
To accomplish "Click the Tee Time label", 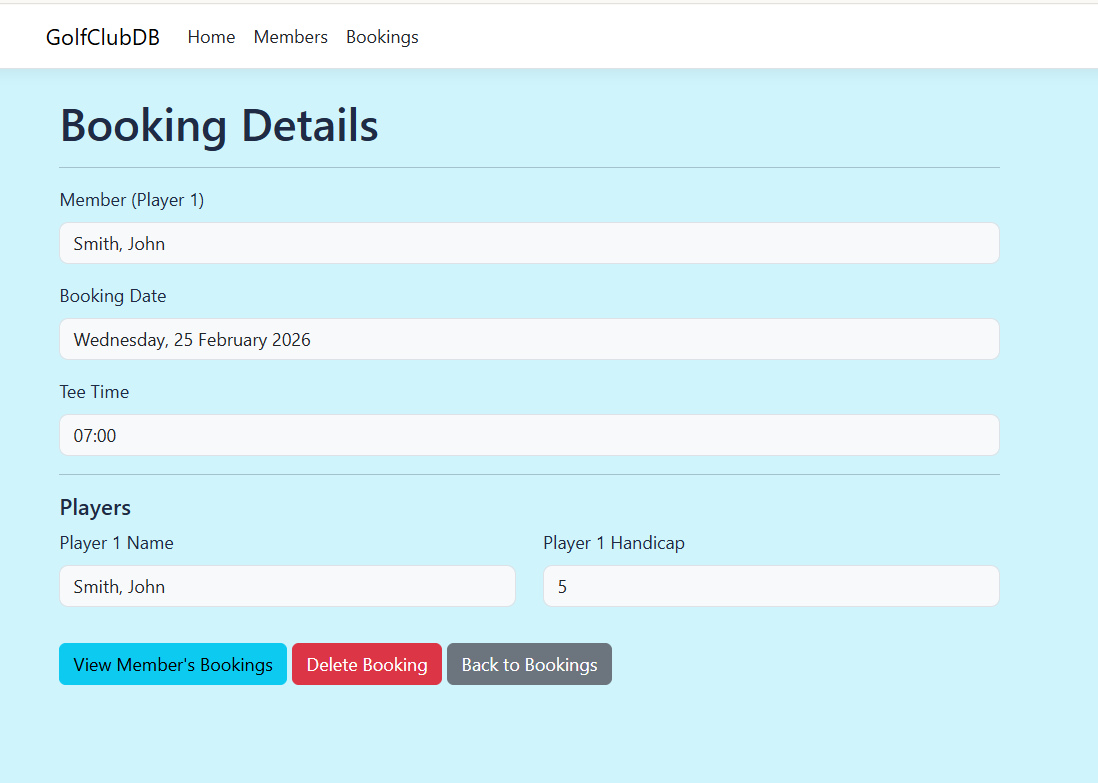I will click(95, 392).
